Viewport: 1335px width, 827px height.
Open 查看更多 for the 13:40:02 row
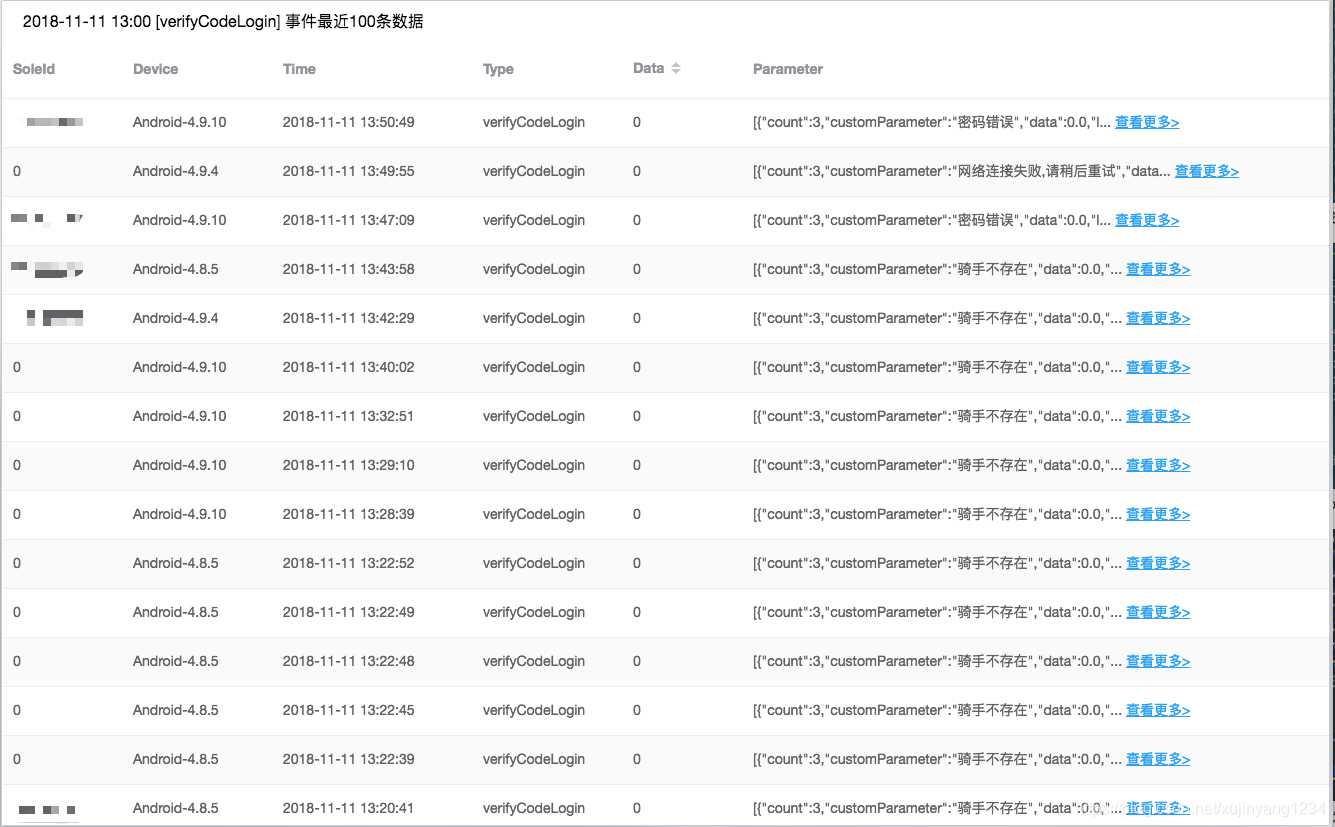pos(1158,367)
